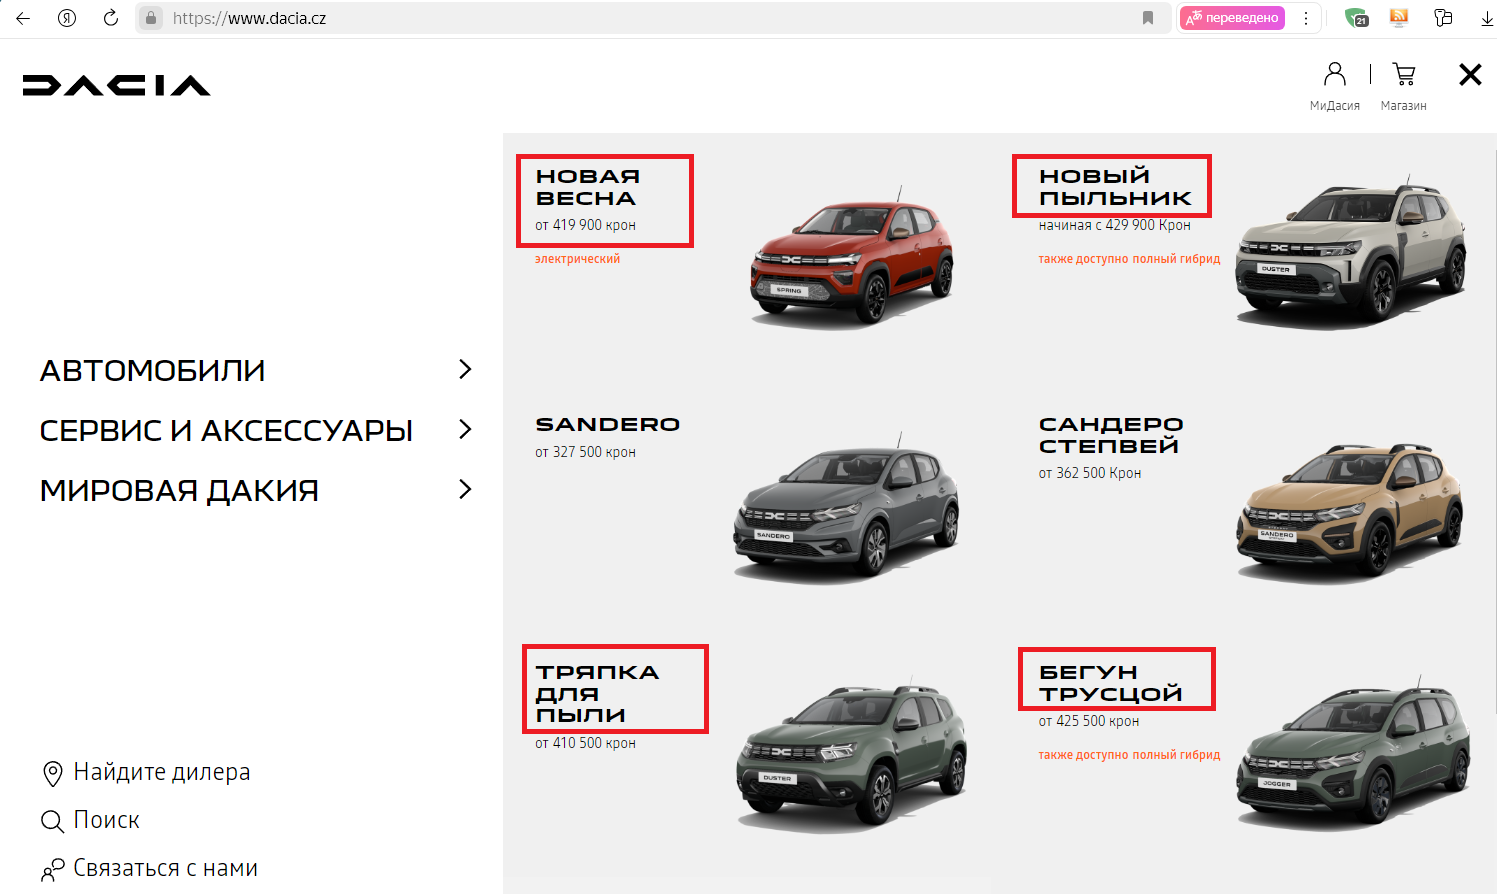Open the ТРЯПКА ДЛЯ ПЫЛИ model title
Screen dimensions: 1497x894
click(598, 693)
